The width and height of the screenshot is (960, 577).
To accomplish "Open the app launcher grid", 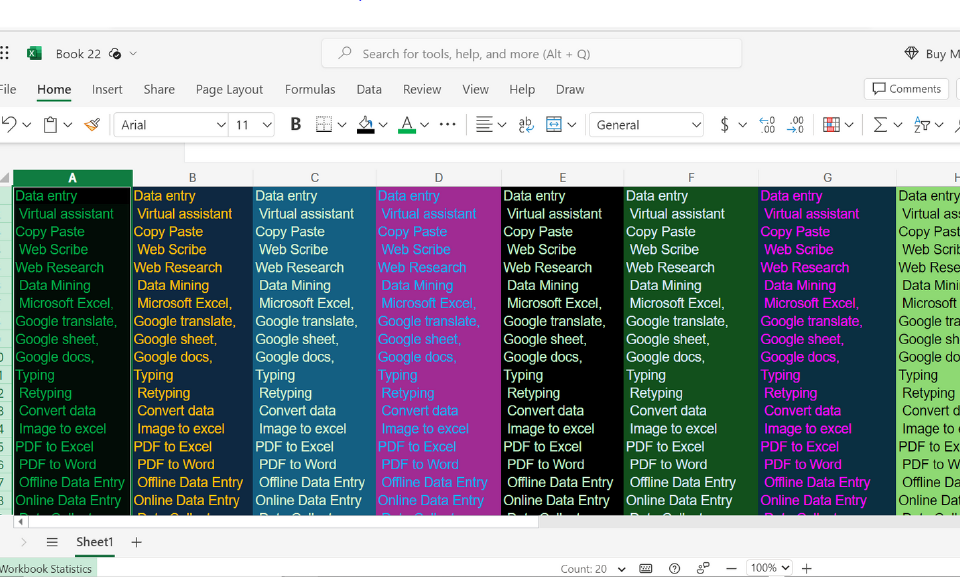I will pos(4,53).
